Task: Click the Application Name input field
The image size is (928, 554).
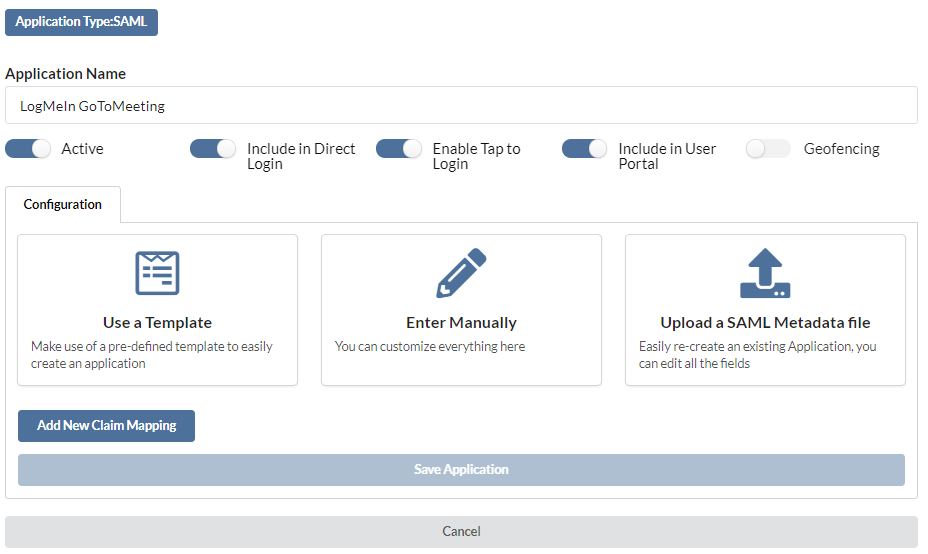Action: pyautogui.click(x=461, y=105)
